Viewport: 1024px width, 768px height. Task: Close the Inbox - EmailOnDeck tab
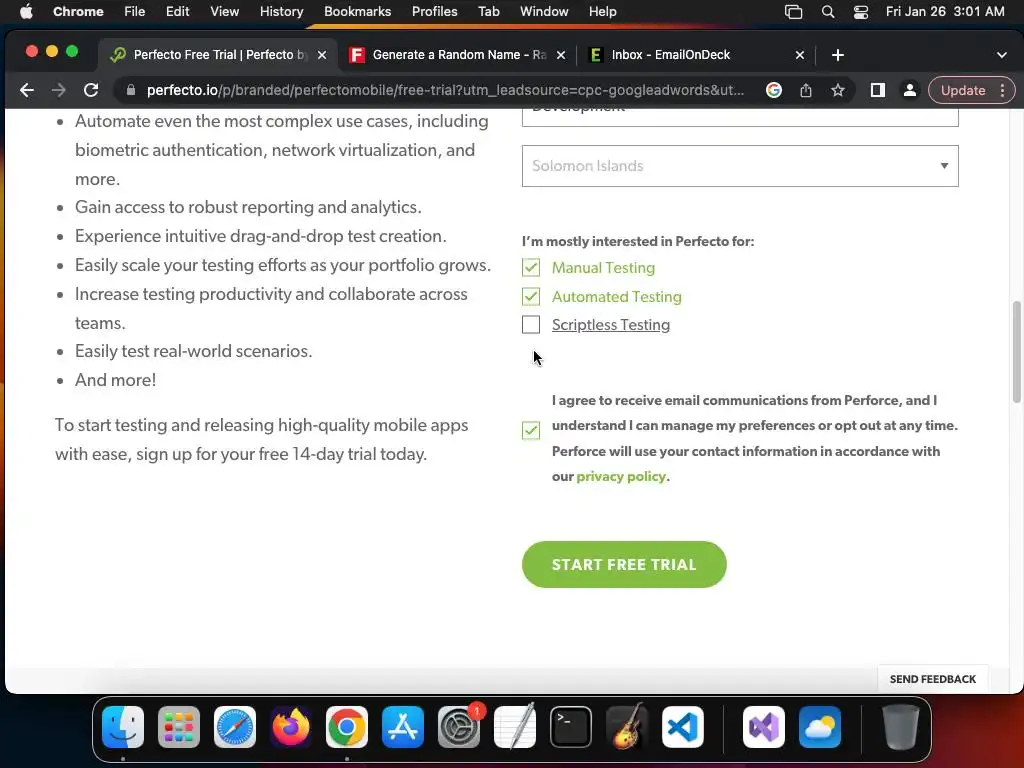pyautogui.click(x=799, y=56)
